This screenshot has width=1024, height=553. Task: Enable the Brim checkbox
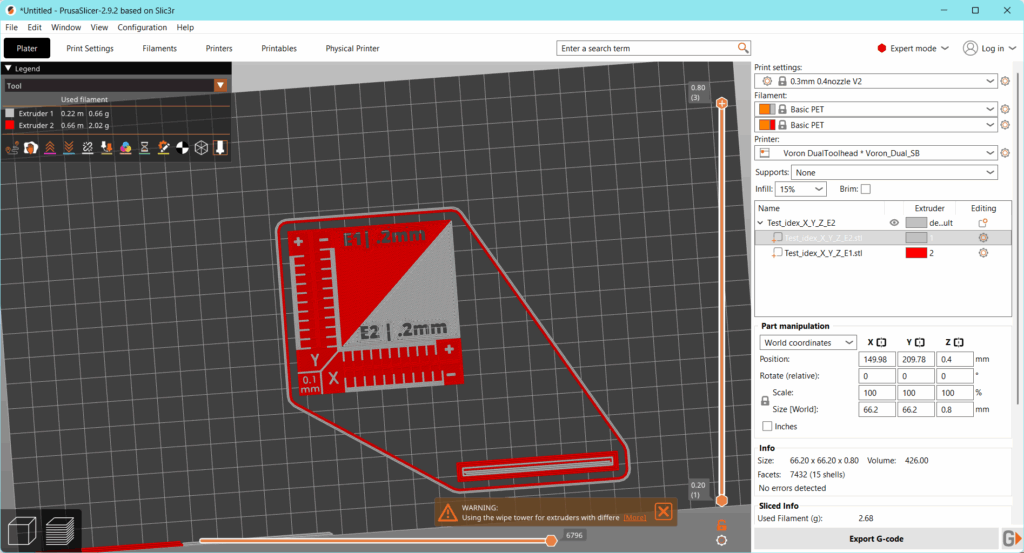866,189
